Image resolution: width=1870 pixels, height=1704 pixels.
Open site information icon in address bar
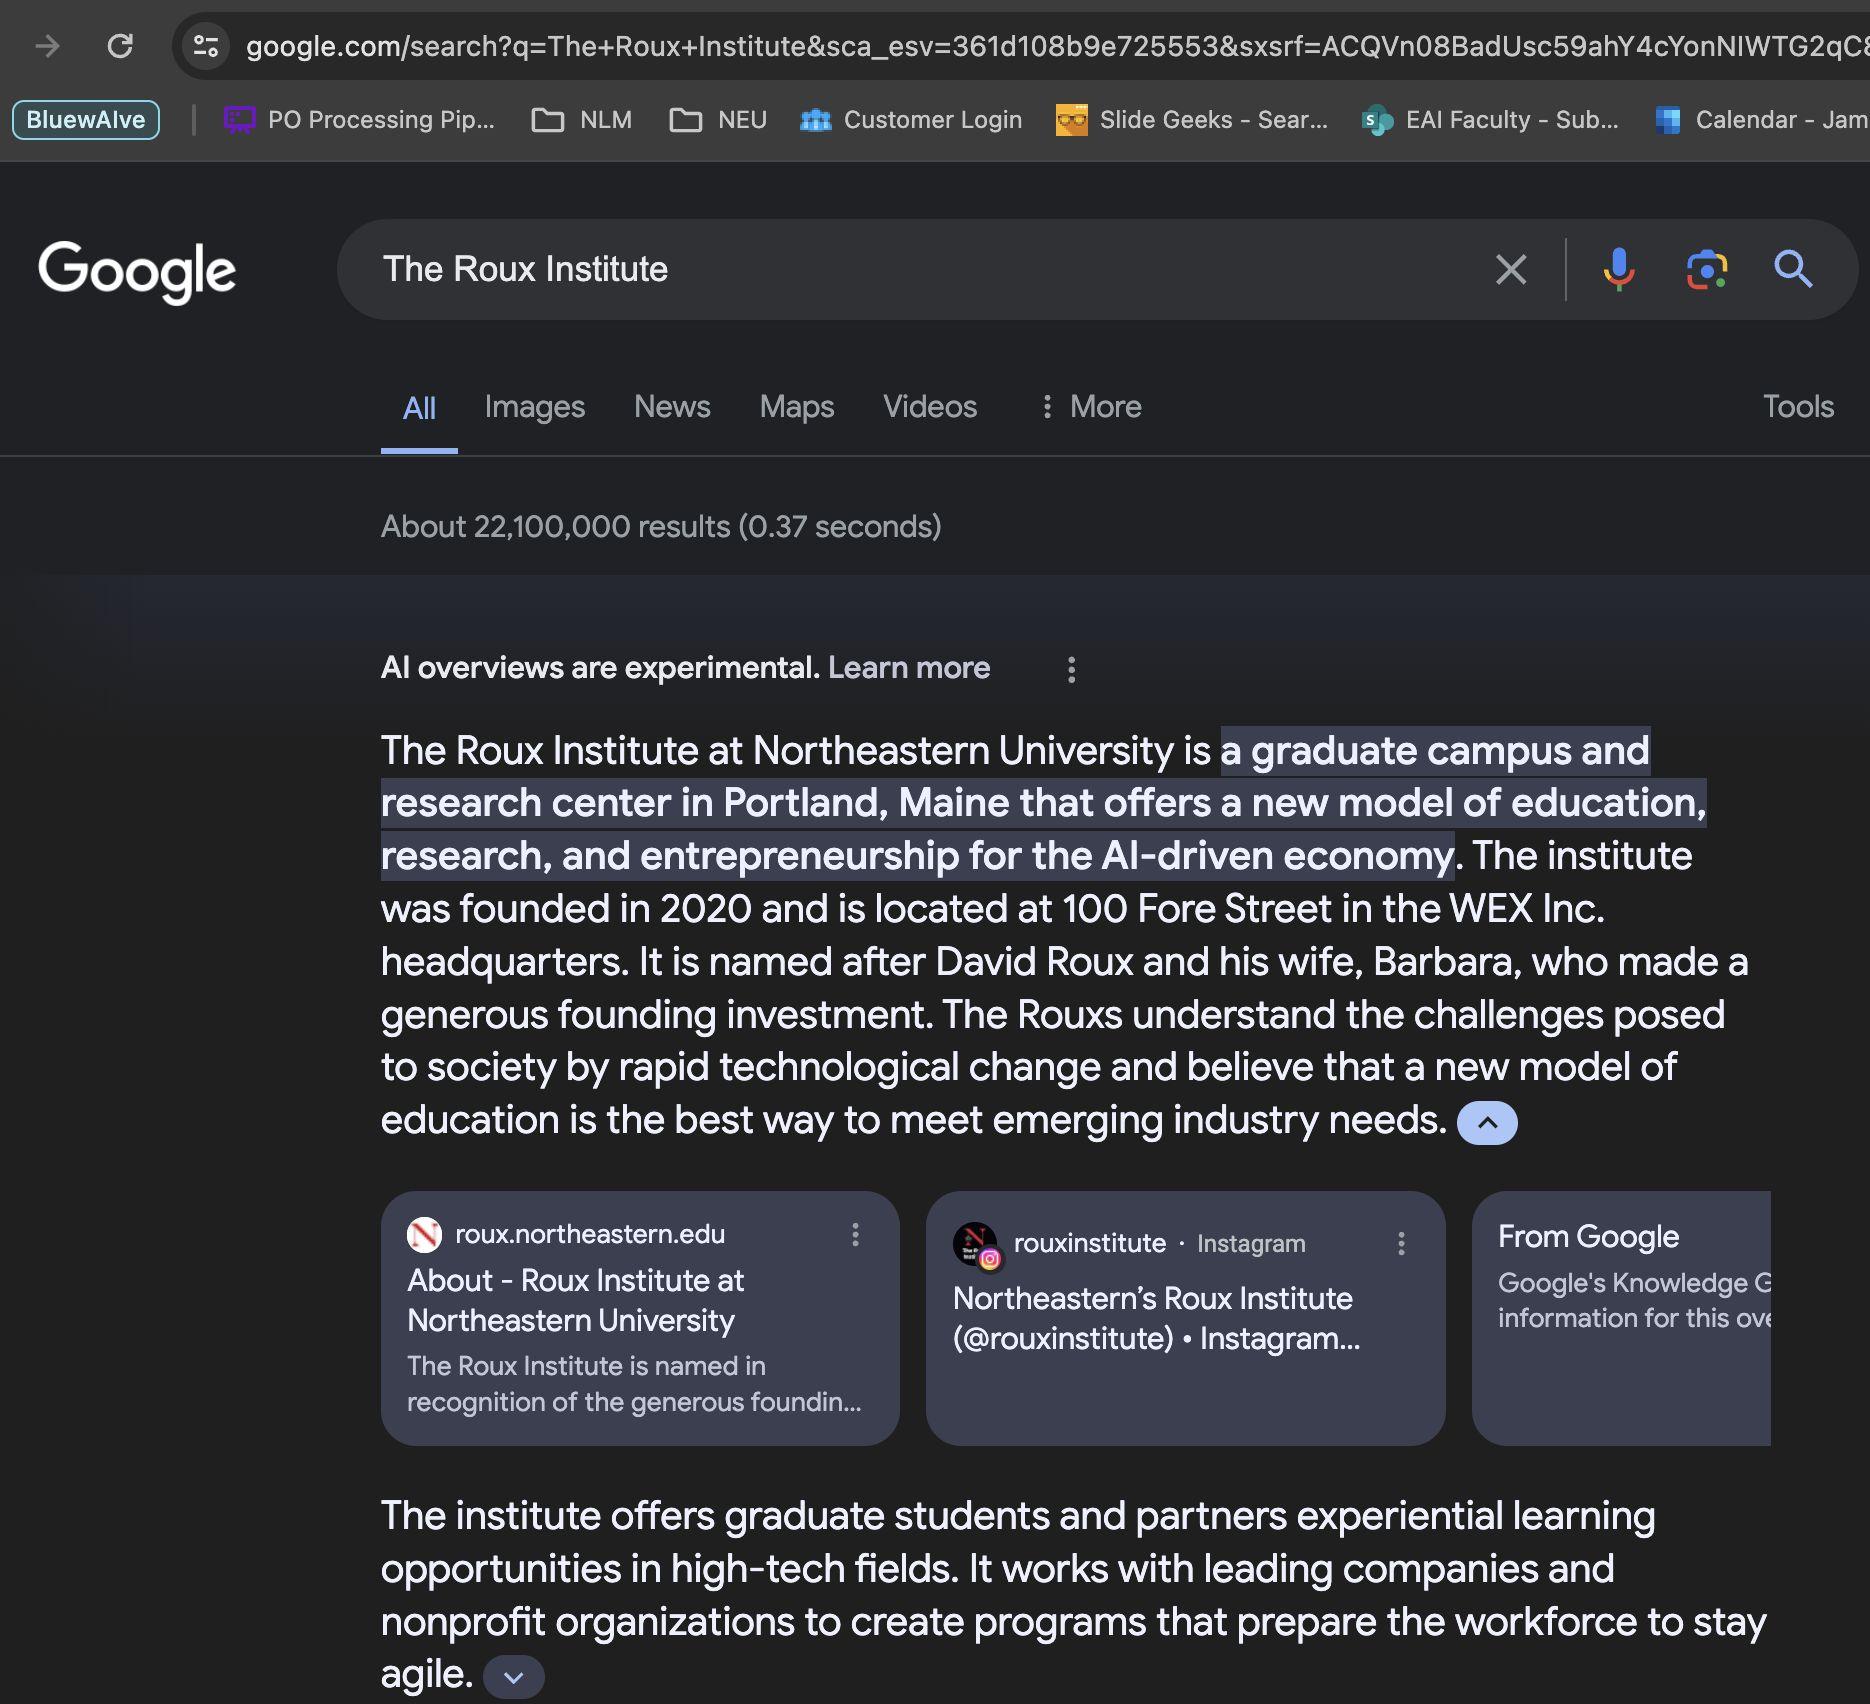[x=206, y=46]
